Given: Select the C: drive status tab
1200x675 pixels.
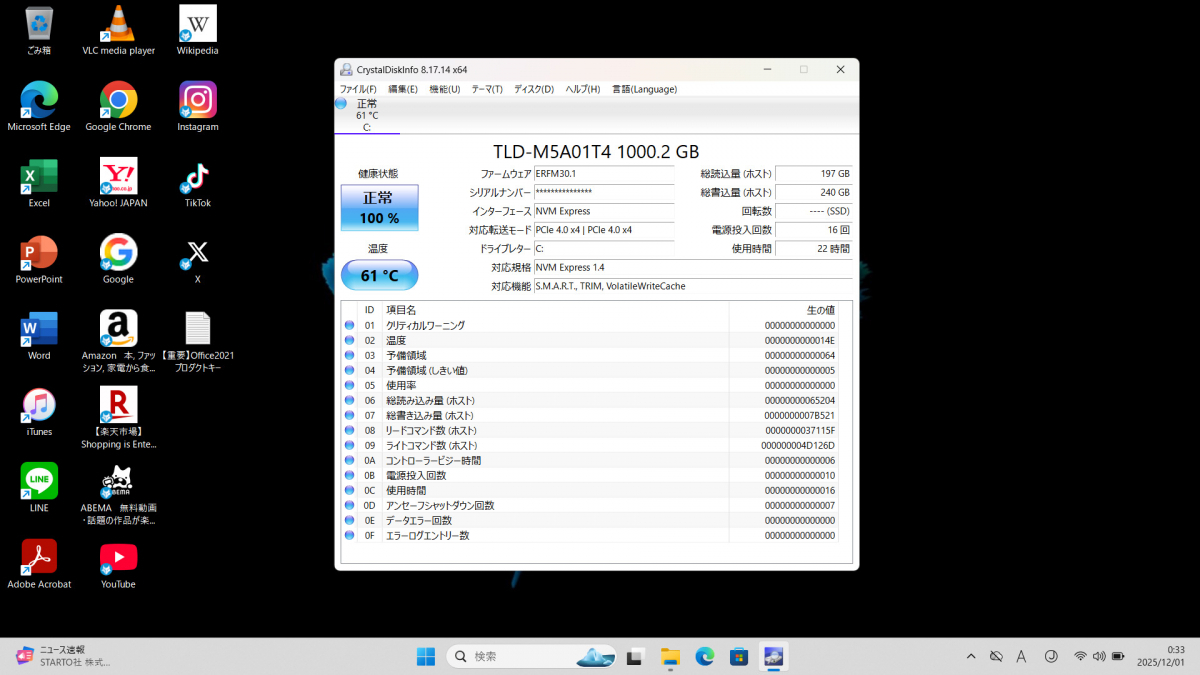Looking at the screenshot, I should pyautogui.click(x=367, y=115).
